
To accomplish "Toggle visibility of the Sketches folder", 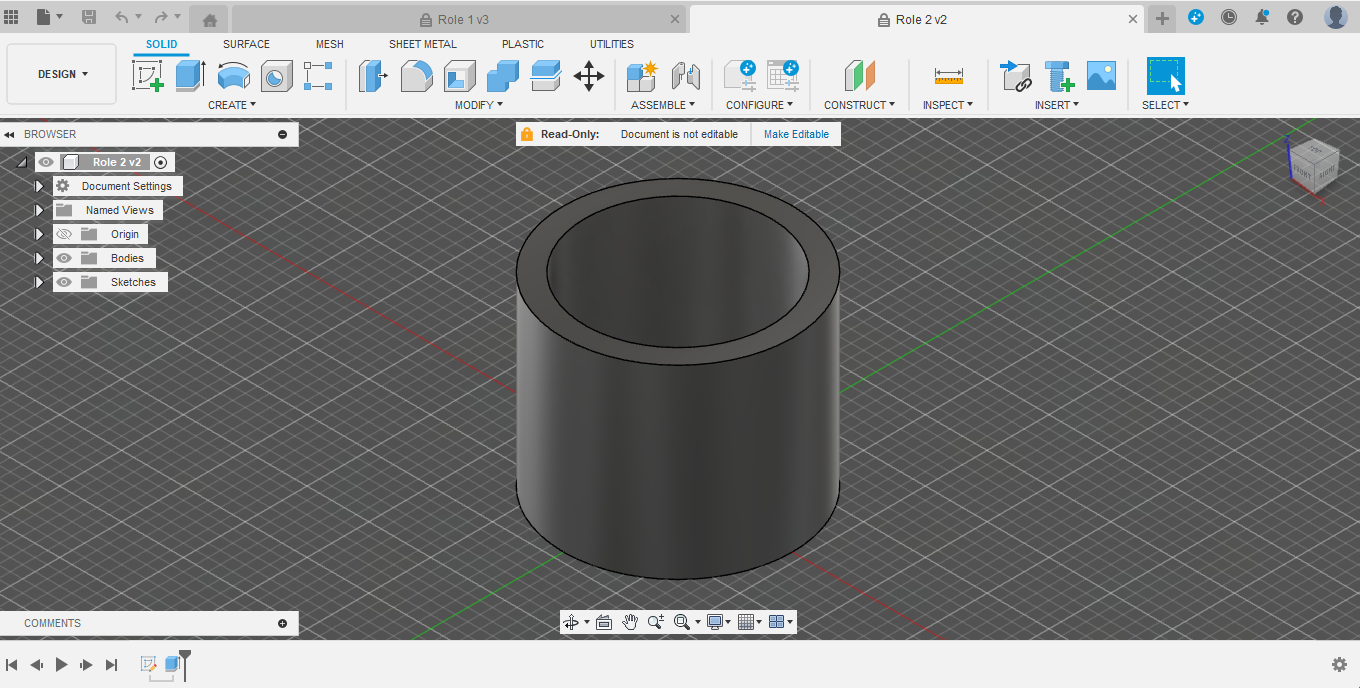I will [x=63, y=281].
